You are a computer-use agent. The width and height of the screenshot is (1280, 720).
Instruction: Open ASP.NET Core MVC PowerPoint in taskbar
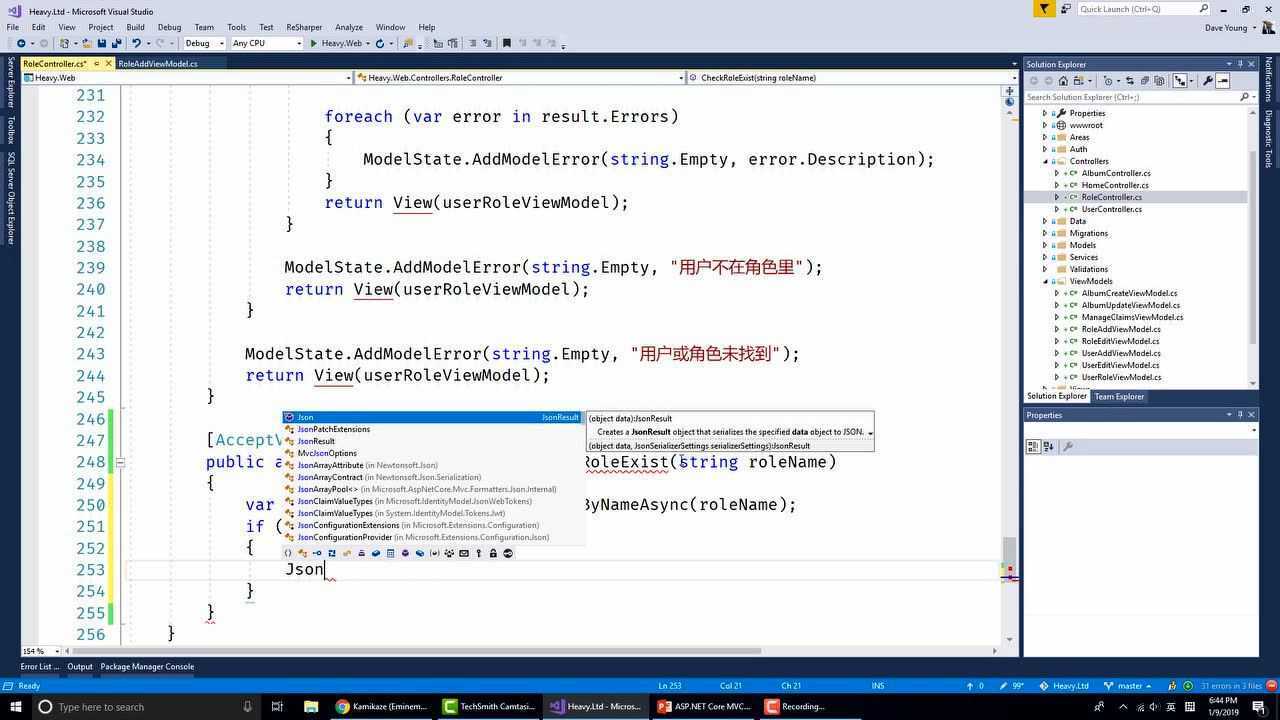pyautogui.click(x=705, y=706)
